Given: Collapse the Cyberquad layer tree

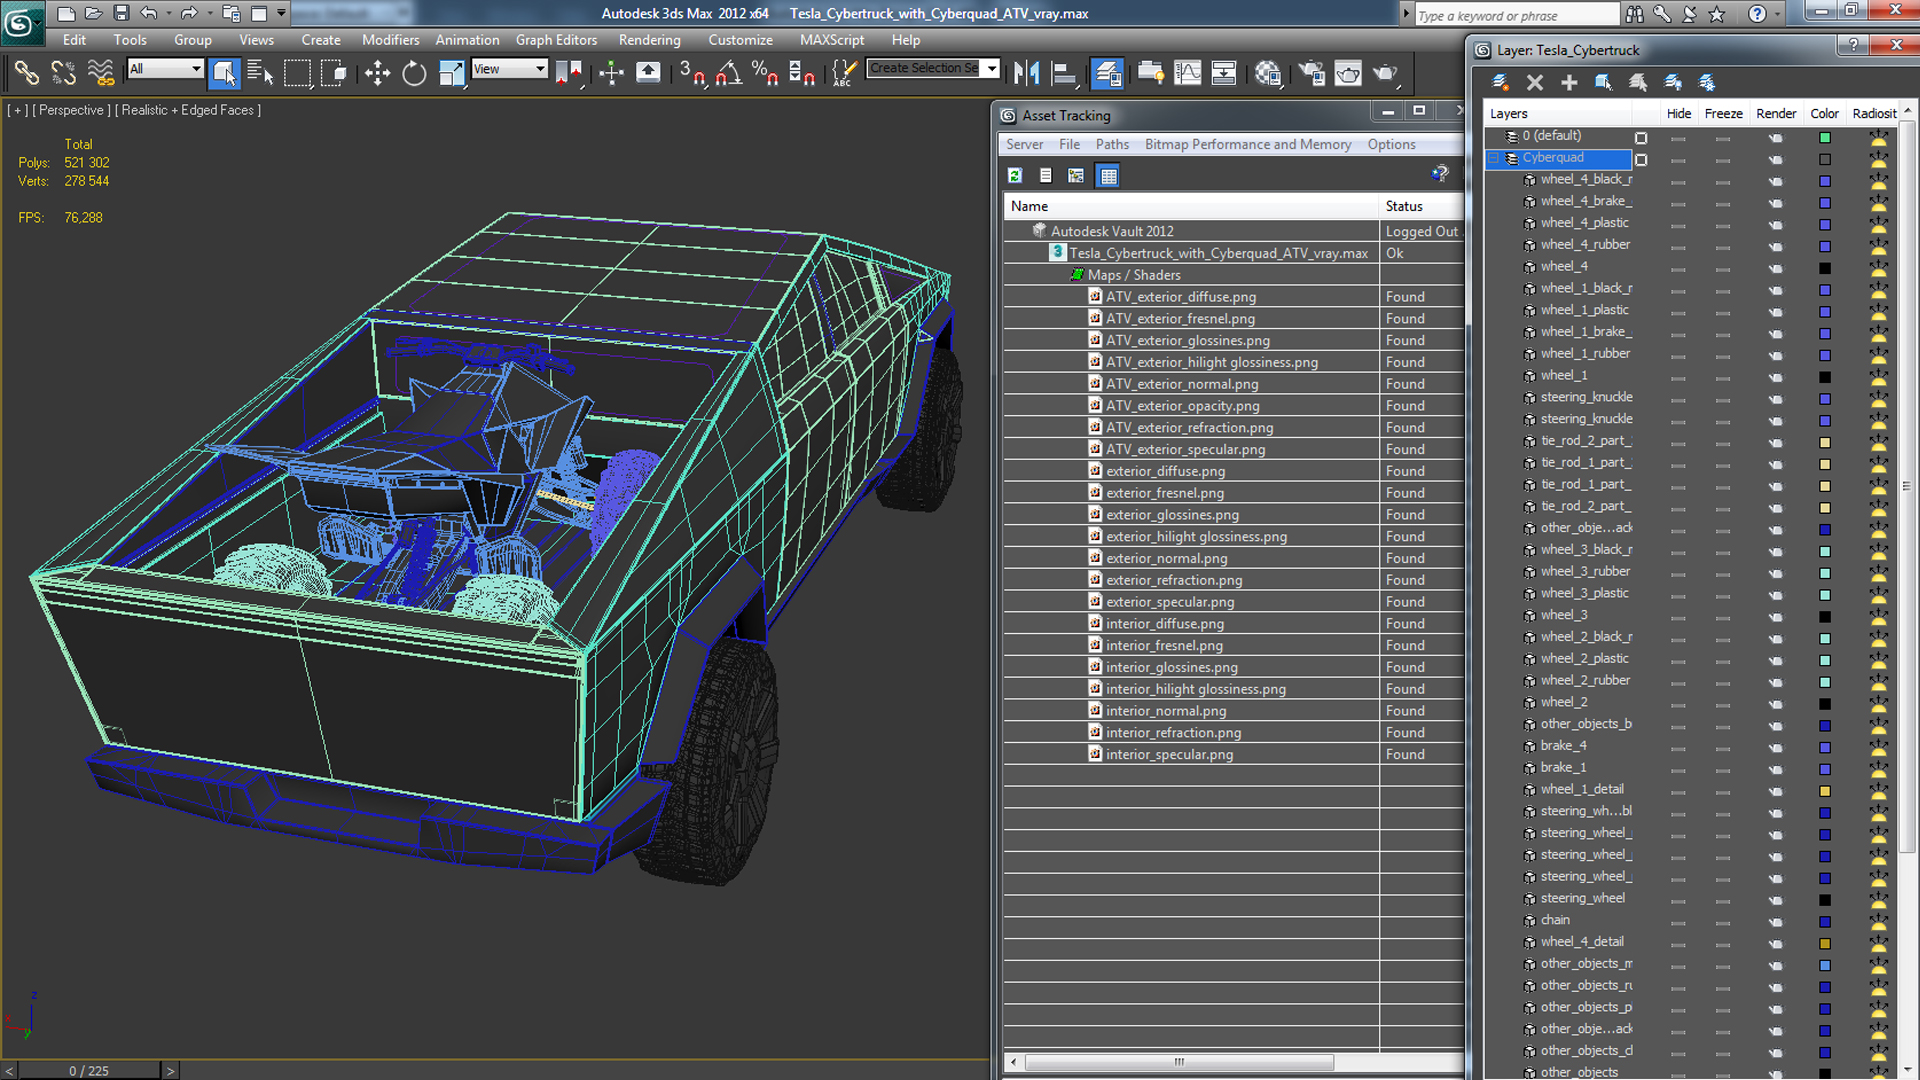Looking at the screenshot, I should tap(1494, 158).
